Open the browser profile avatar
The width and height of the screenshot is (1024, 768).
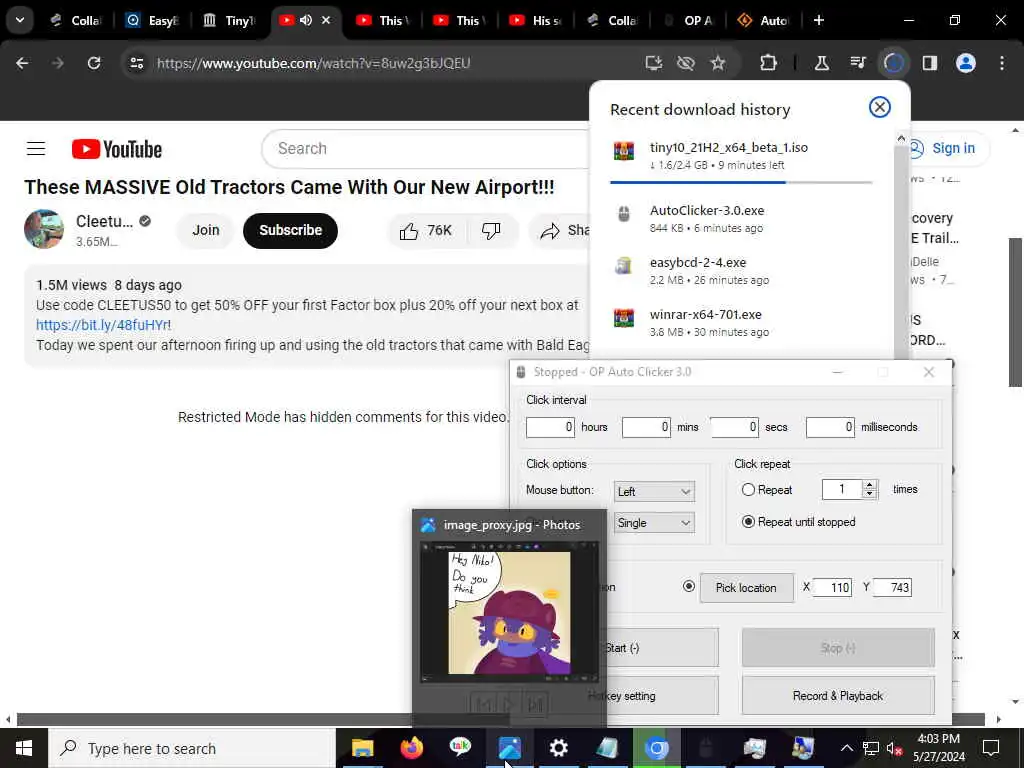(966, 63)
